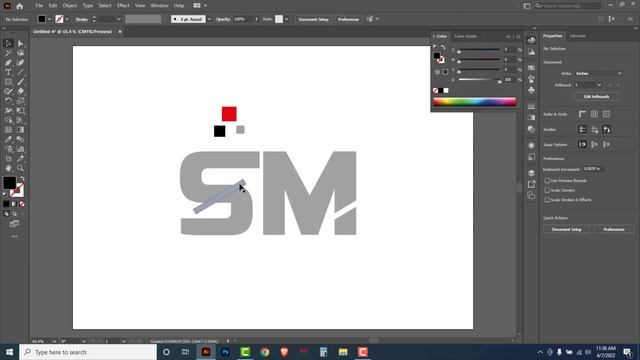Click the Swap Fill and Stroke arrow

click(x=22, y=178)
